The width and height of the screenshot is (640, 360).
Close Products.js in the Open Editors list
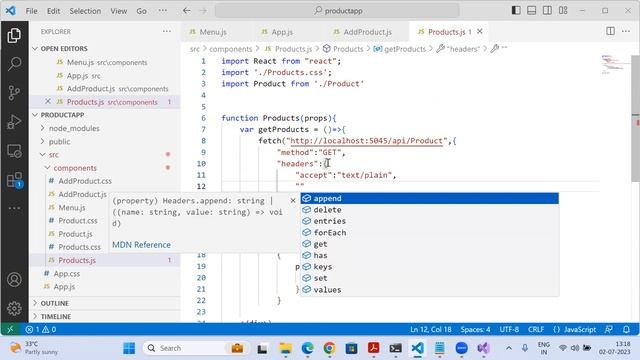click(48, 102)
